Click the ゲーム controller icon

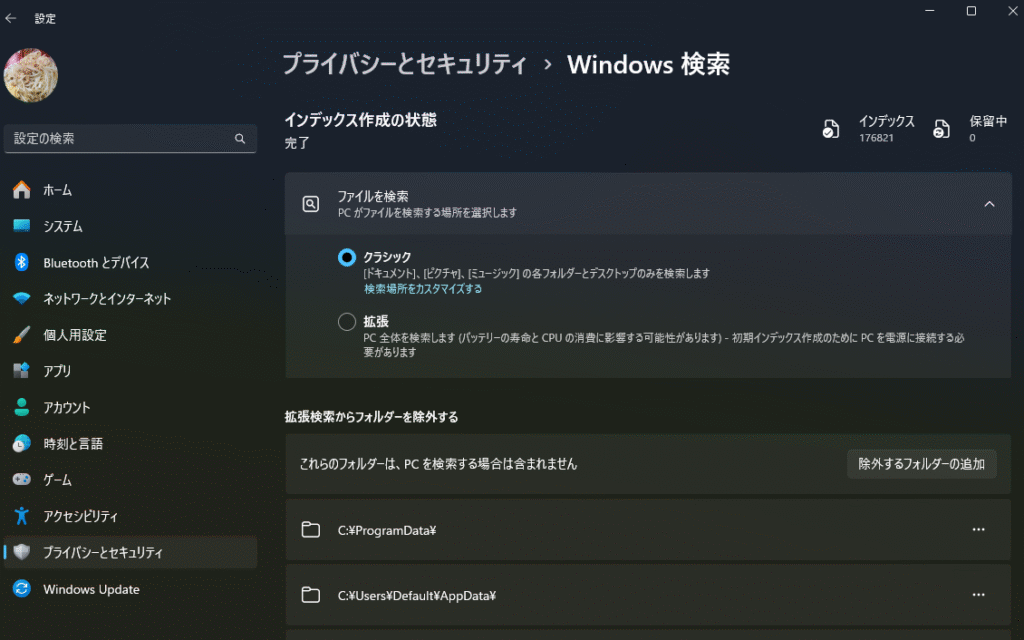pyautogui.click(x=22, y=479)
